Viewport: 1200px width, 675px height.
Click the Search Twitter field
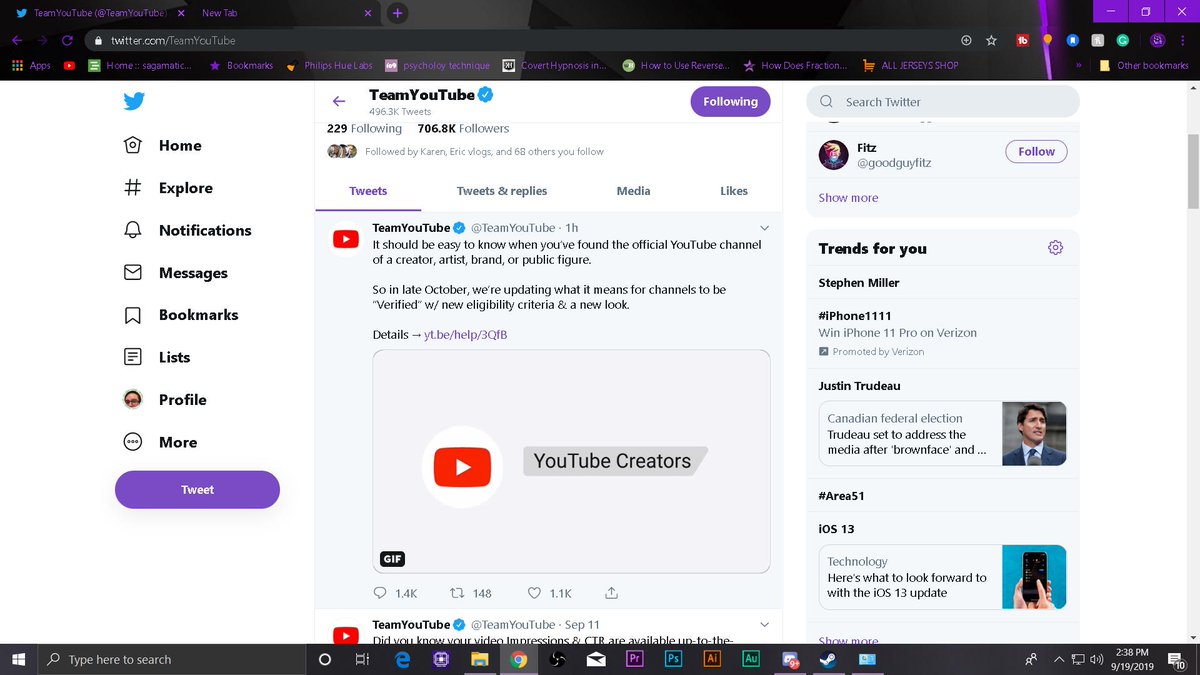click(x=943, y=101)
